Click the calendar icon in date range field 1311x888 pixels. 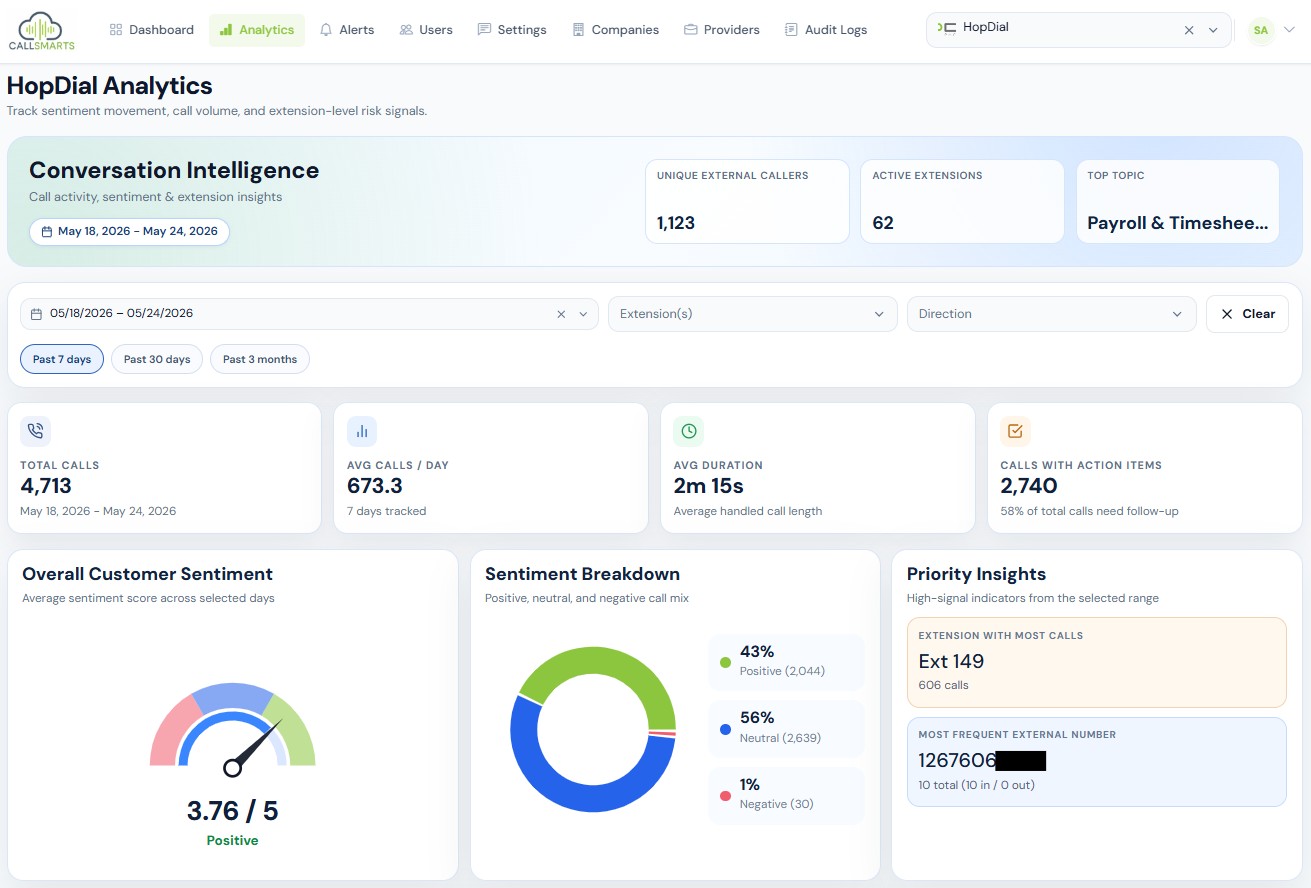(36, 314)
